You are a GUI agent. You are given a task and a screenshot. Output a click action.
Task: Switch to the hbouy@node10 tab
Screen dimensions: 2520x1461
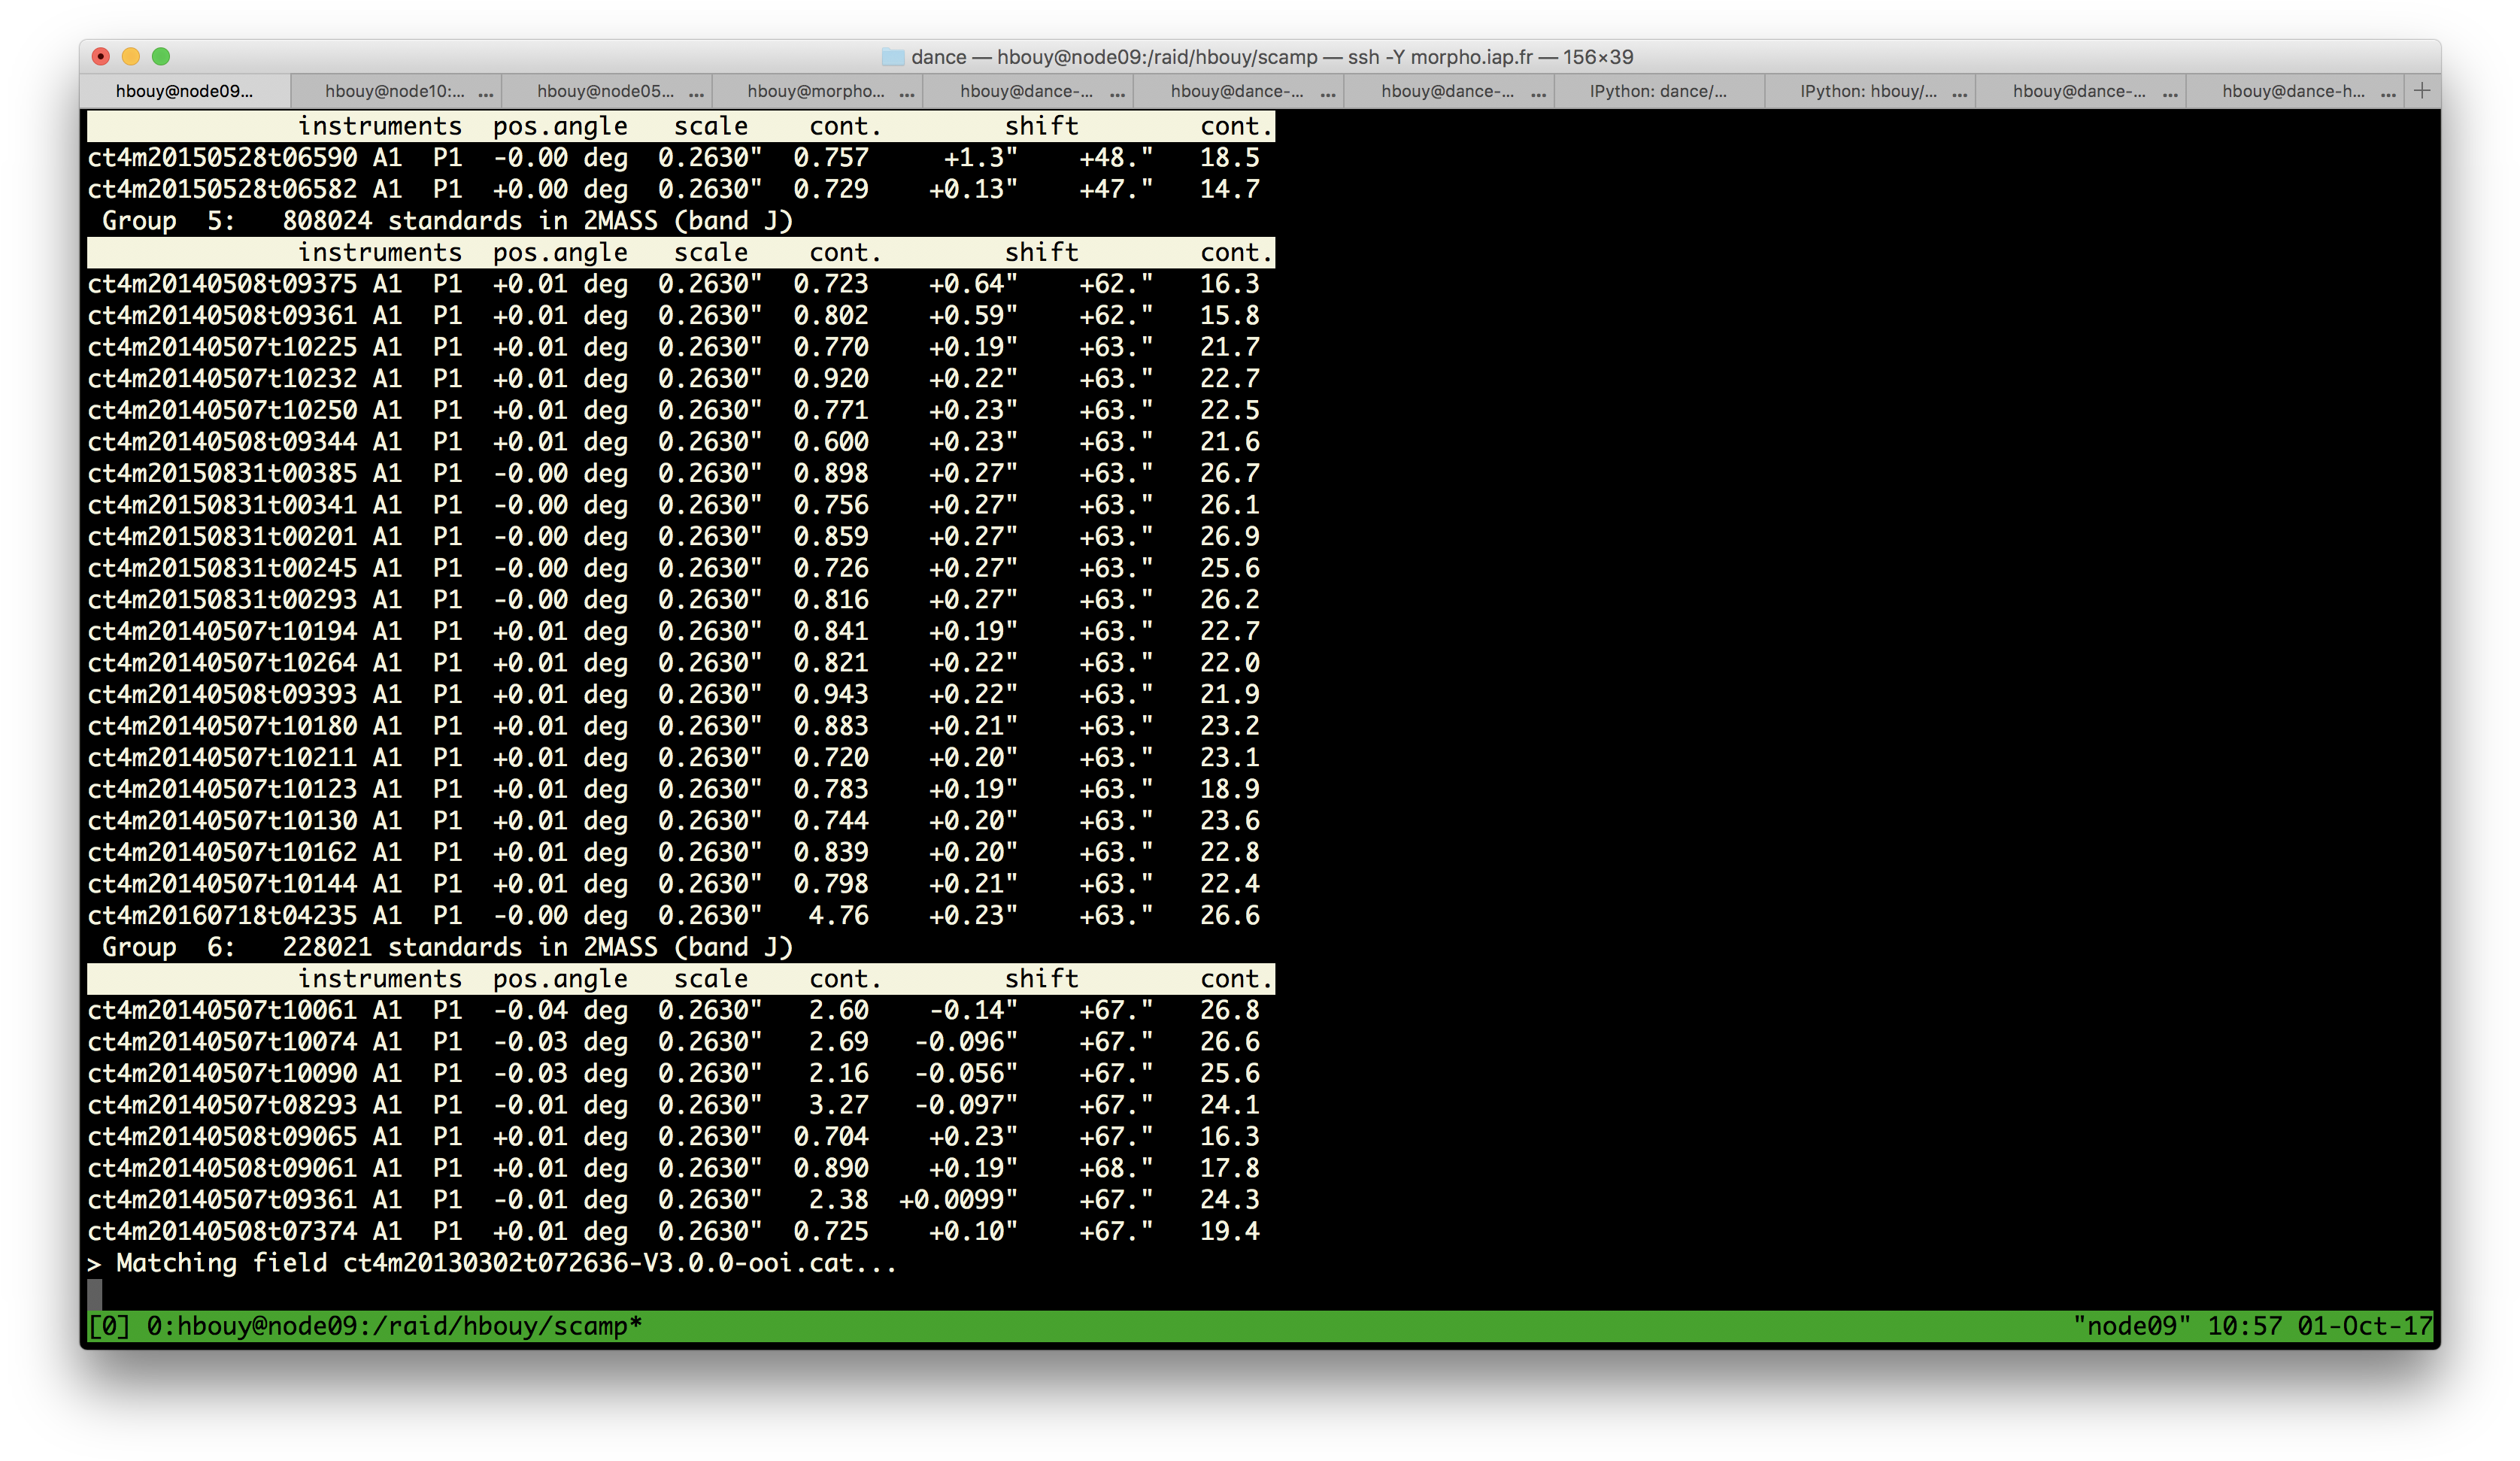[x=395, y=91]
